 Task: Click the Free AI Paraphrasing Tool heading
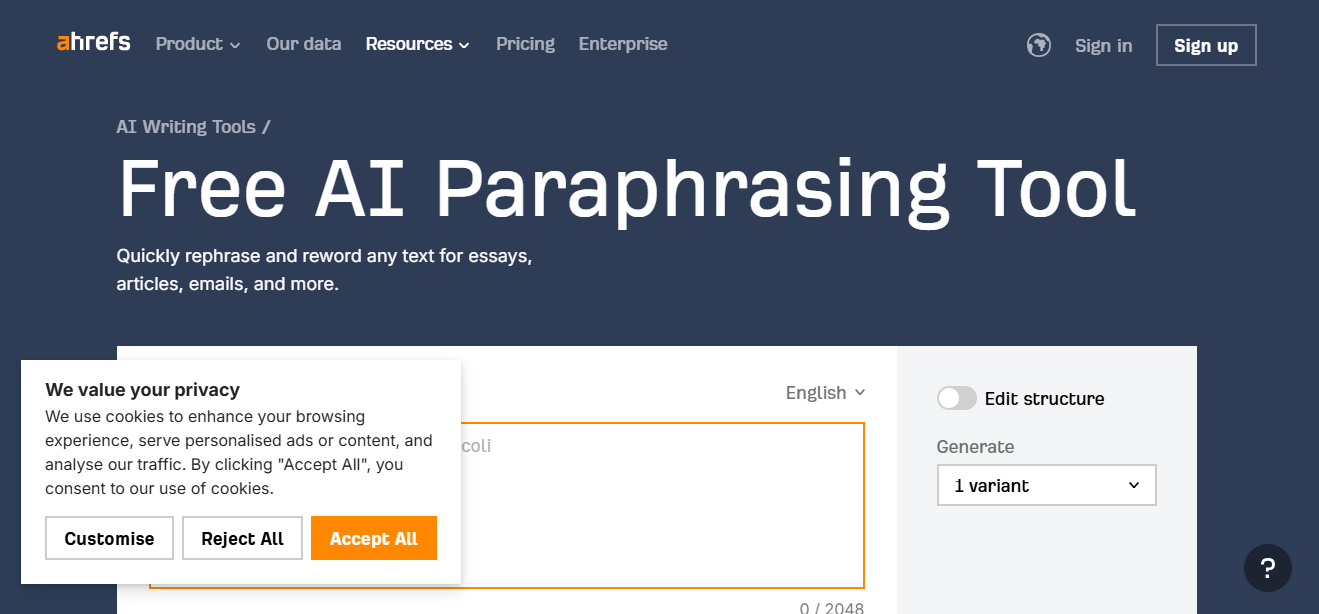[x=627, y=189]
